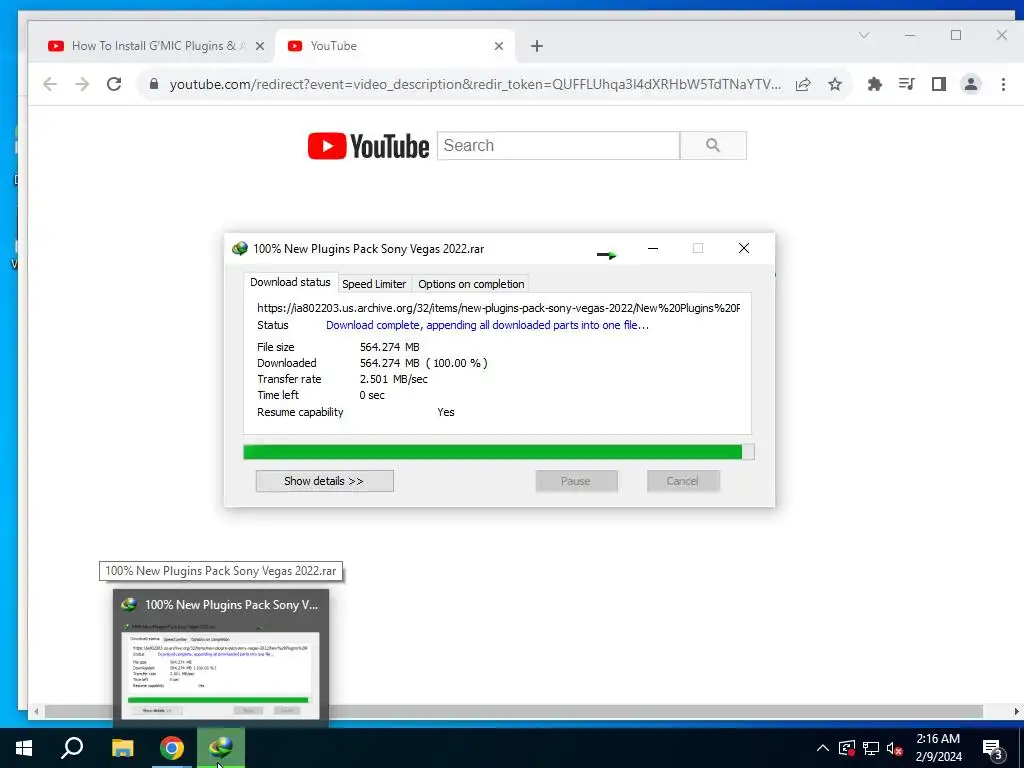The width and height of the screenshot is (1024, 768).
Task: Open the network tray icon
Action: (871, 748)
